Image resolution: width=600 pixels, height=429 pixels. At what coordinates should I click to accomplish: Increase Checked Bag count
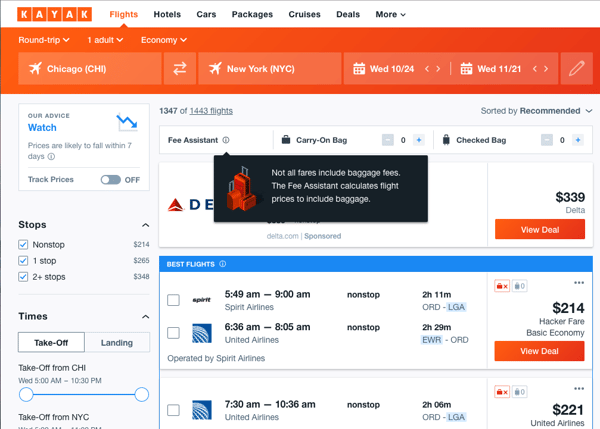click(578, 140)
